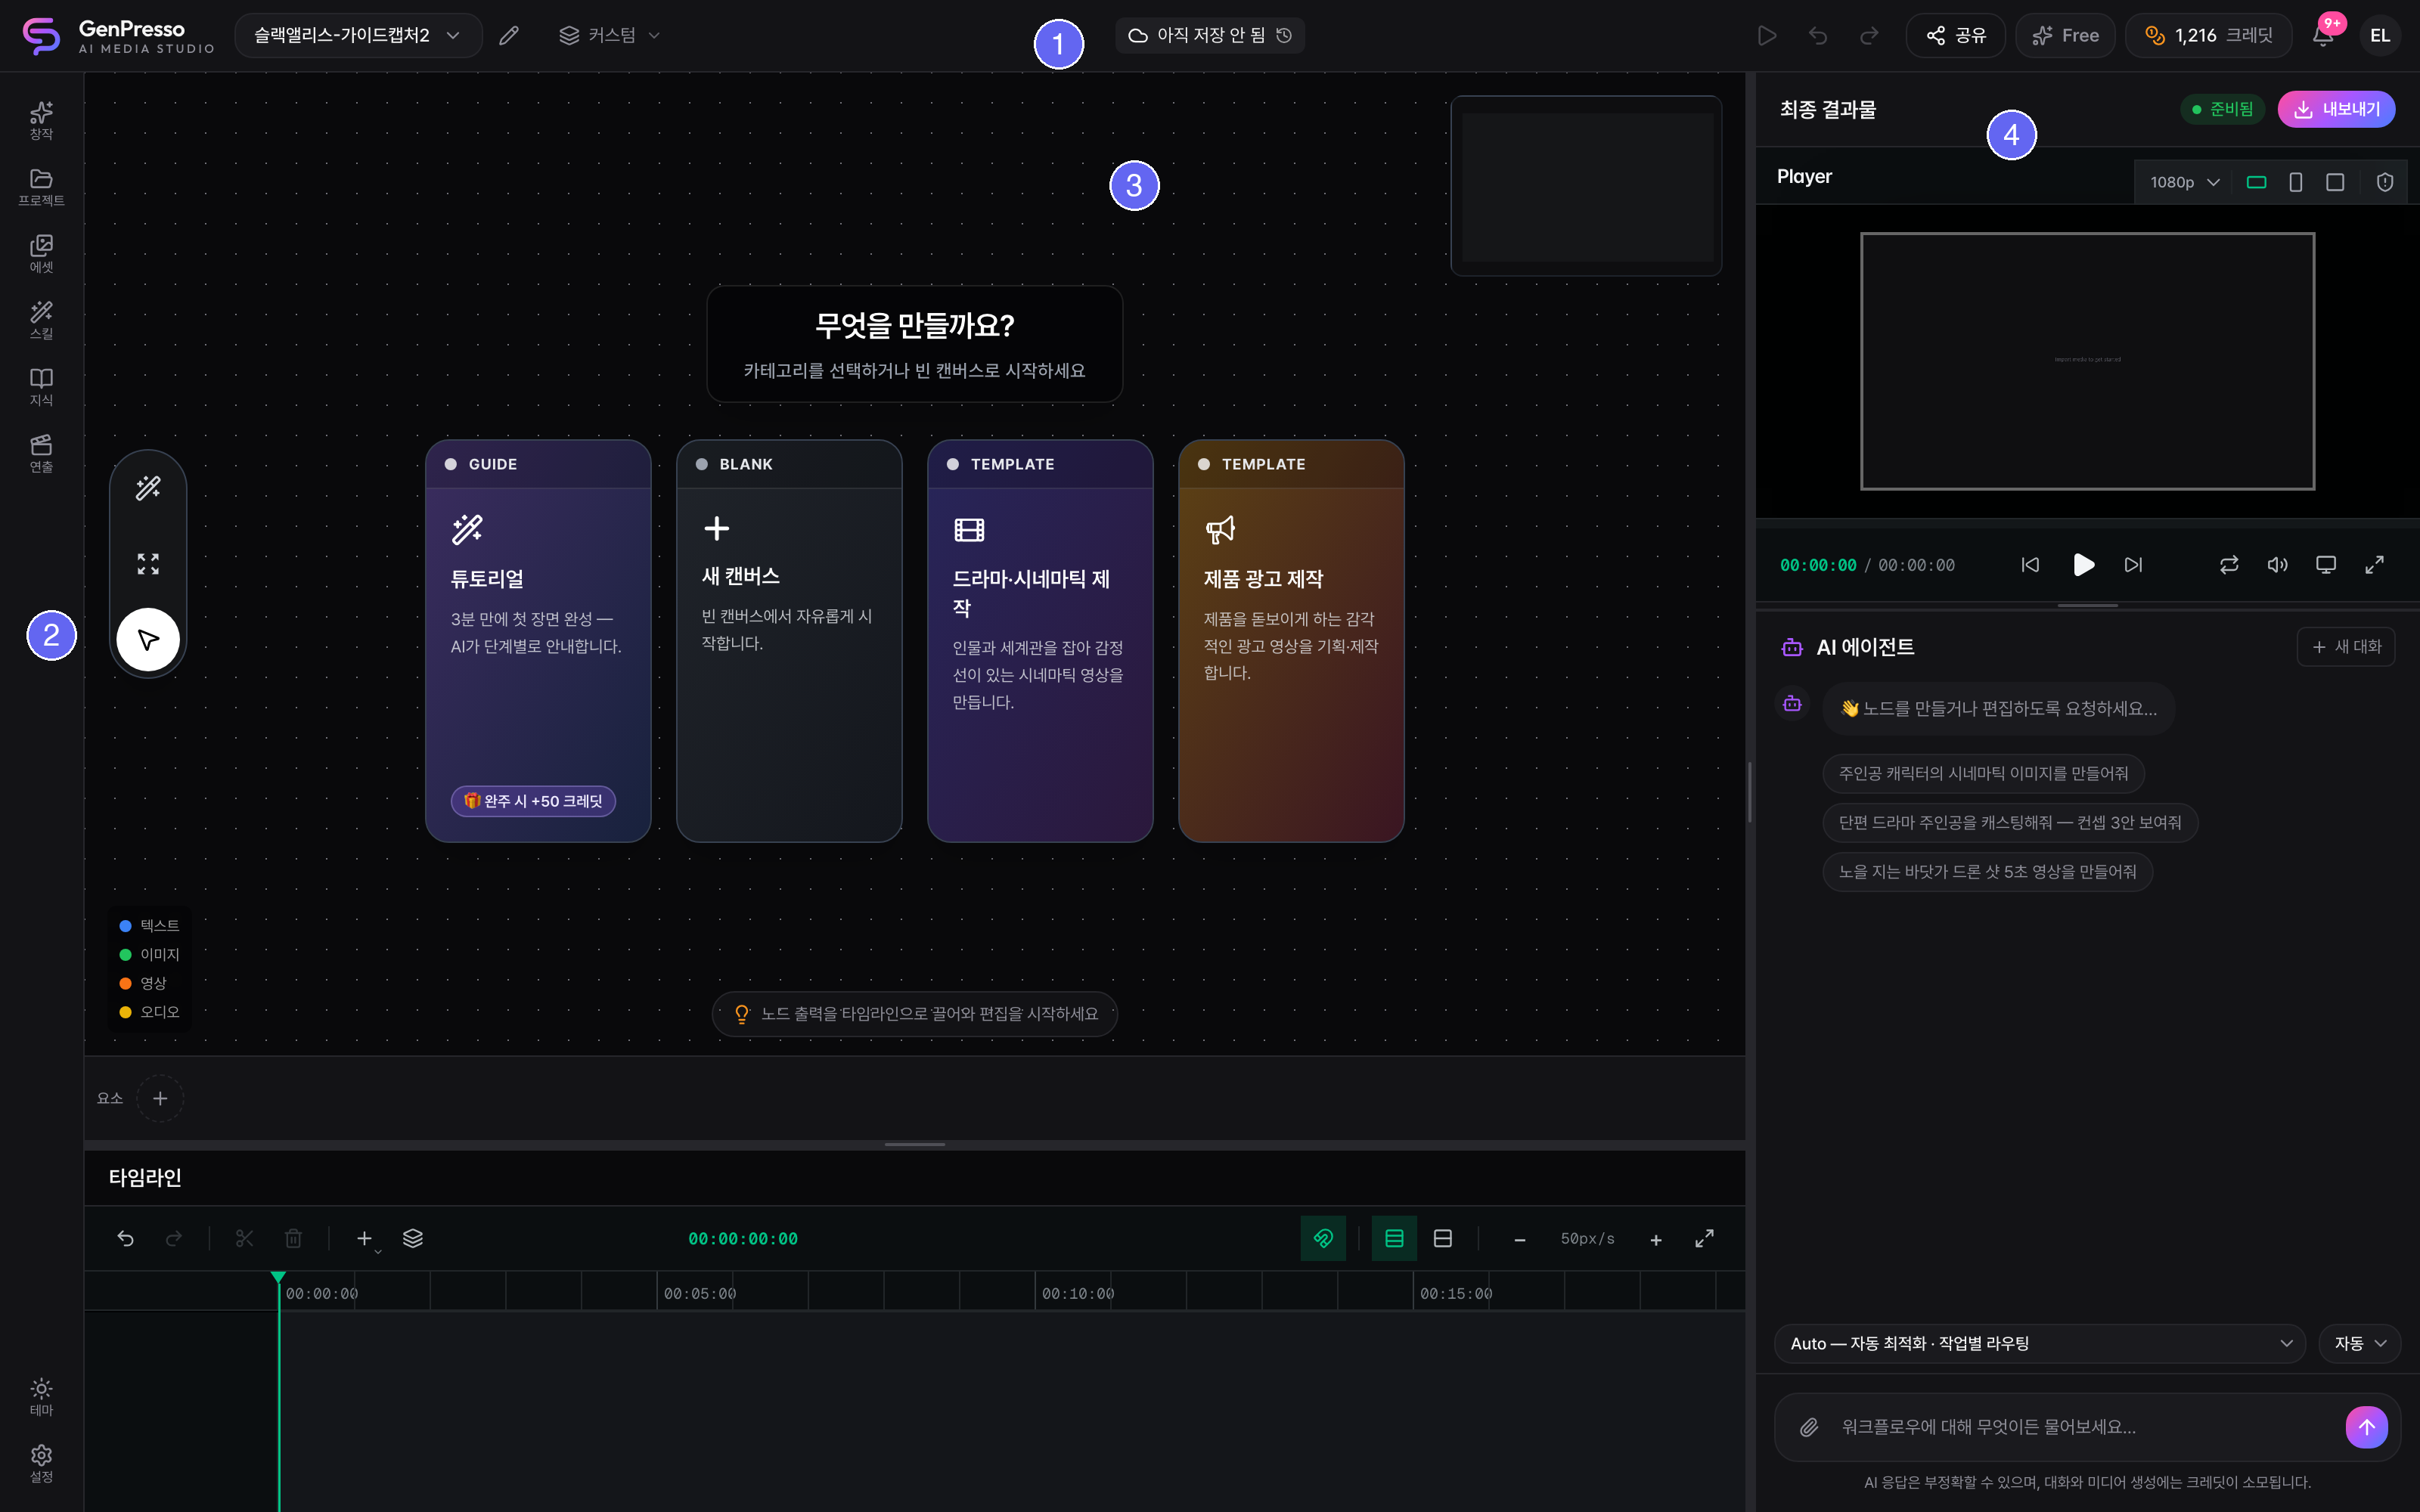Open the 1080p resolution dropdown
The image size is (2420, 1512).
(x=2184, y=182)
